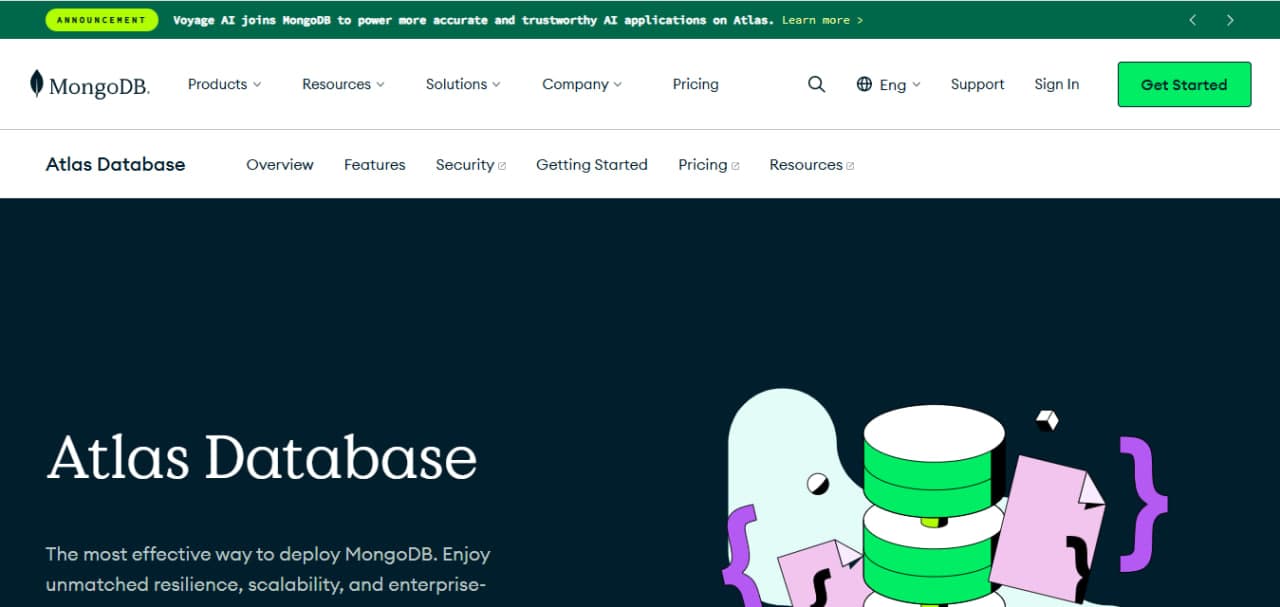Open the Eng language selector
Screen dimensions: 1280x607
889,84
